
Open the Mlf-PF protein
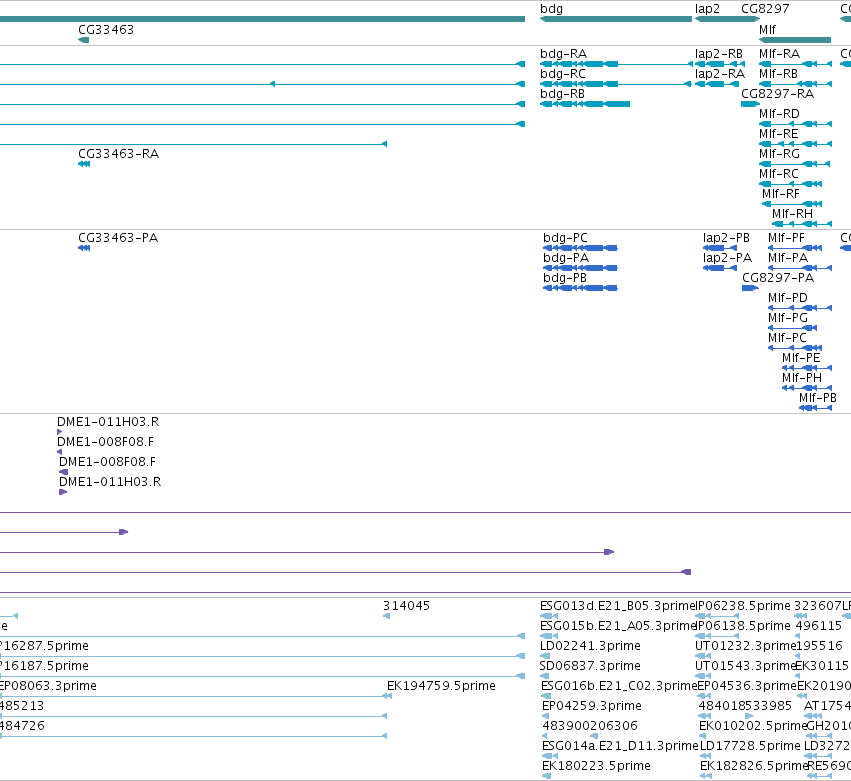point(795,248)
